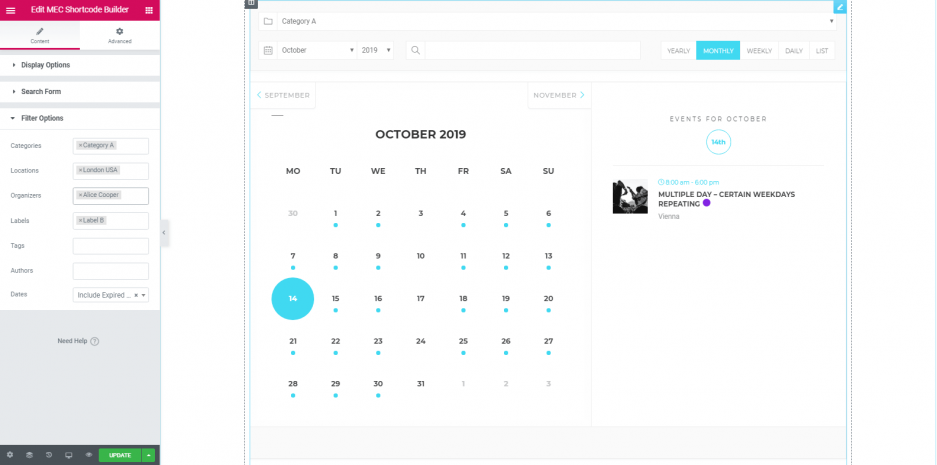Clear the Dates selection with the x
Screen dimensions: 937x465
136,295
